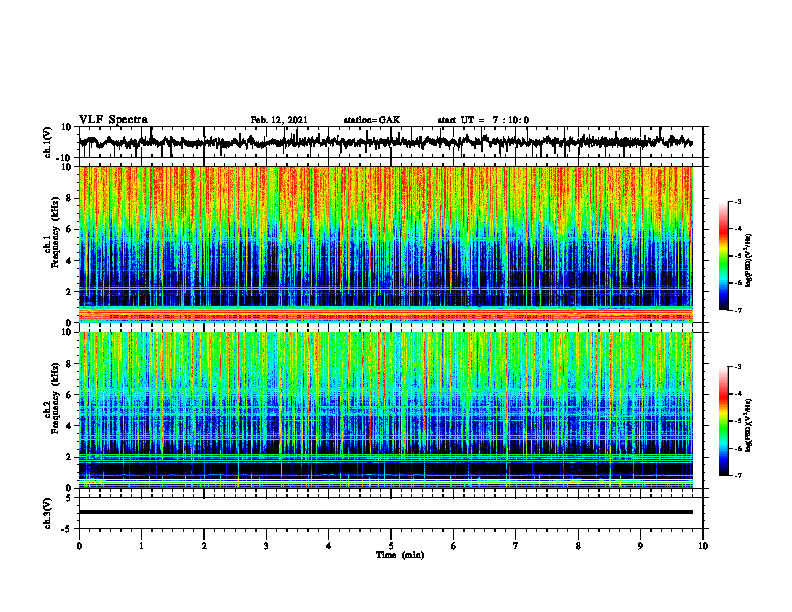Click the "10" tick on the Time axis

[x=703, y=546]
